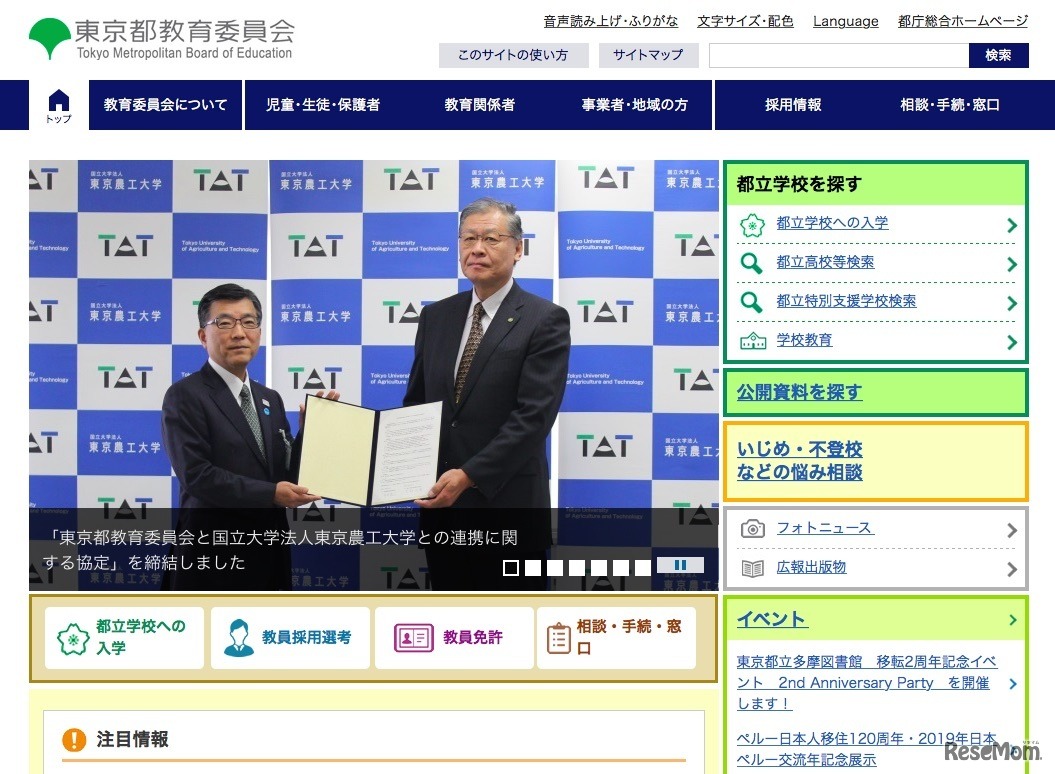Open 教育関係者 menu

coord(480,105)
